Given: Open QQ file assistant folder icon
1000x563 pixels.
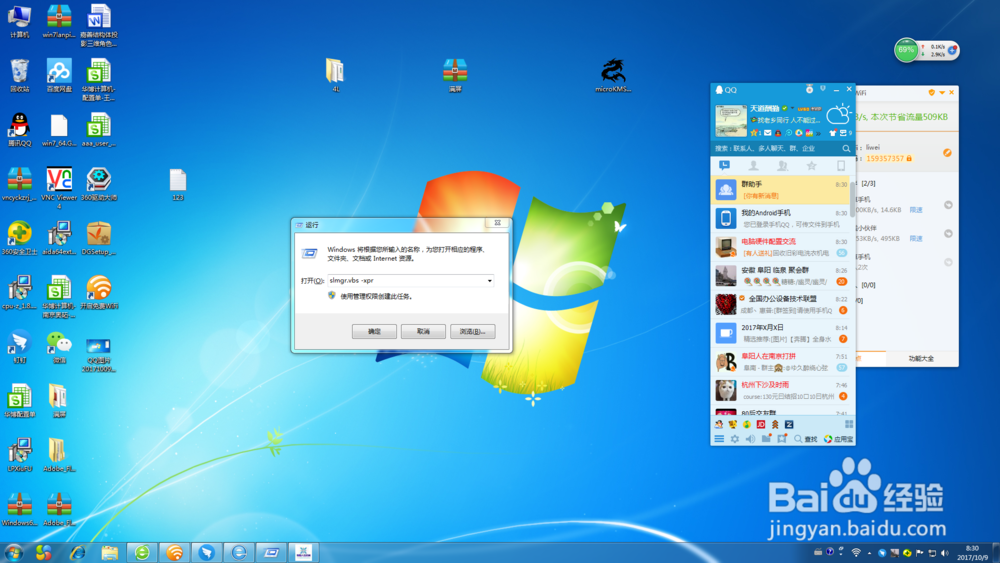Looking at the screenshot, I should tap(766, 439).
